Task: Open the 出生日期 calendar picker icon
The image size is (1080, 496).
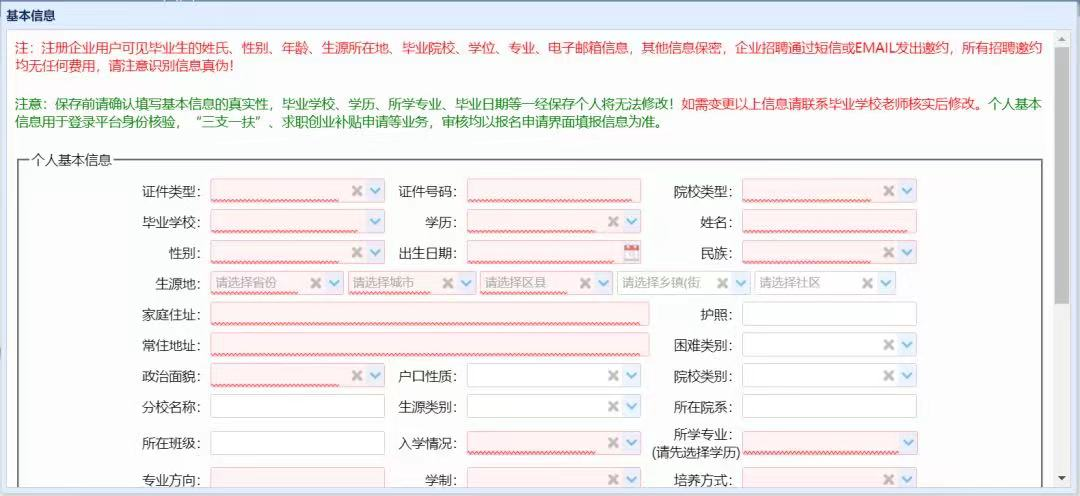Action: 632,252
